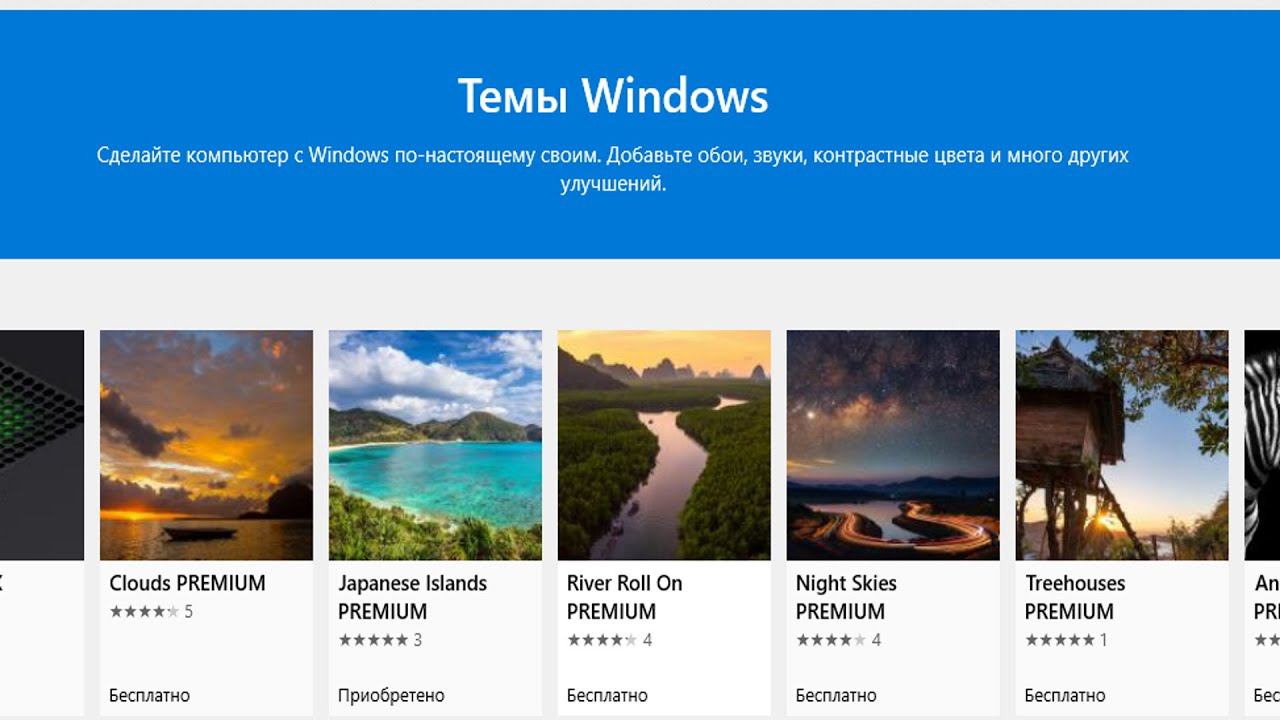Click the description starting with Сделайте компьютер

click(613, 170)
